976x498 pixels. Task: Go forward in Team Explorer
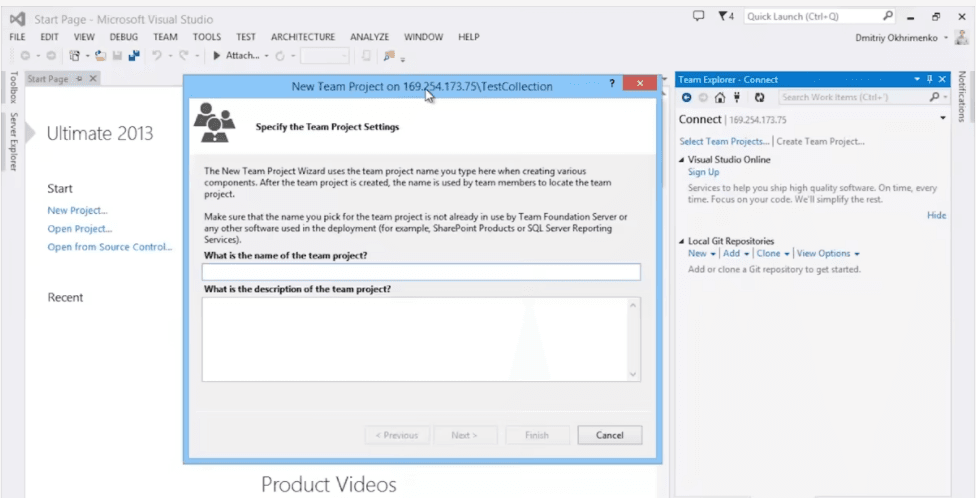(x=703, y=97)
